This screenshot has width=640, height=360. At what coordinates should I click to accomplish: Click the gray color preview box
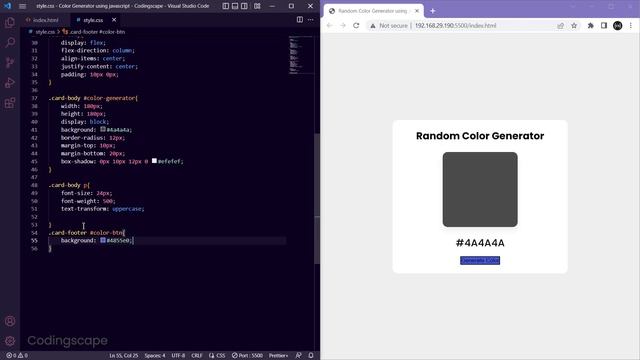(480, 189)
